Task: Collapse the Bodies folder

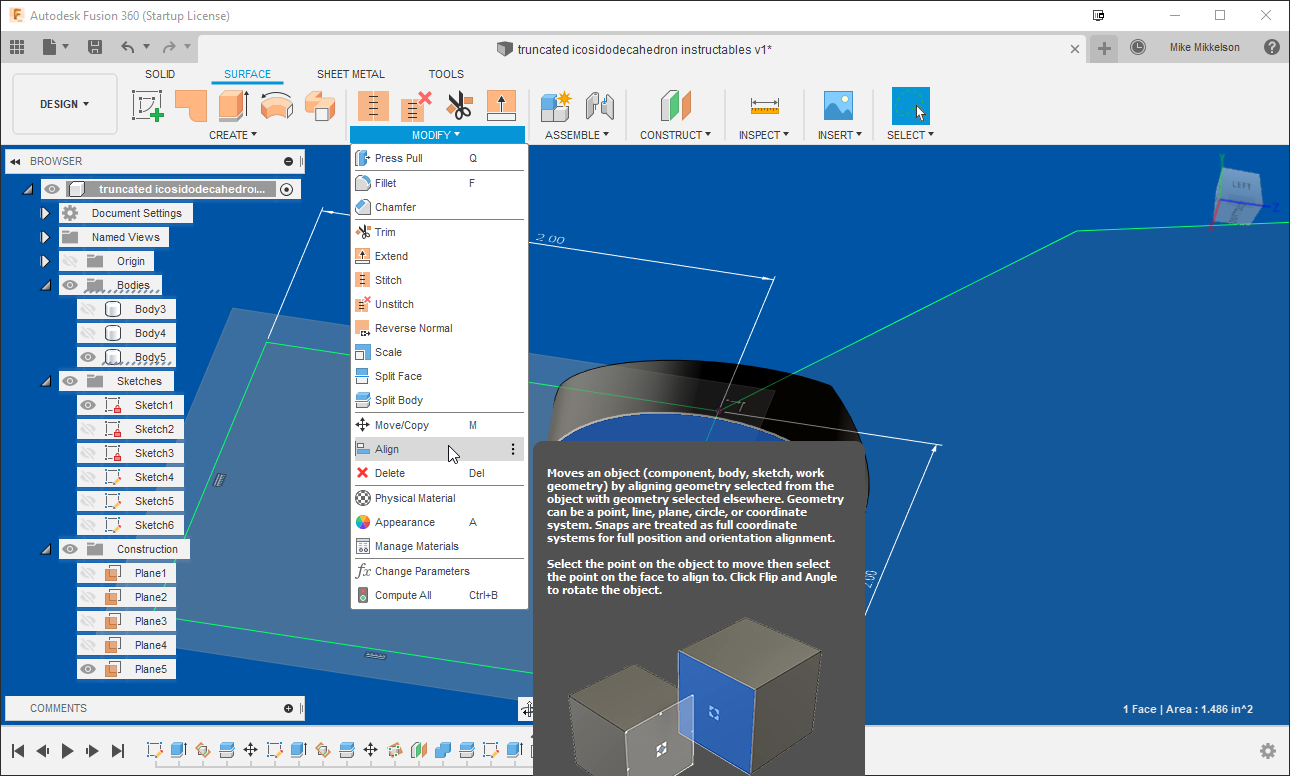Action: click(45, 285)
